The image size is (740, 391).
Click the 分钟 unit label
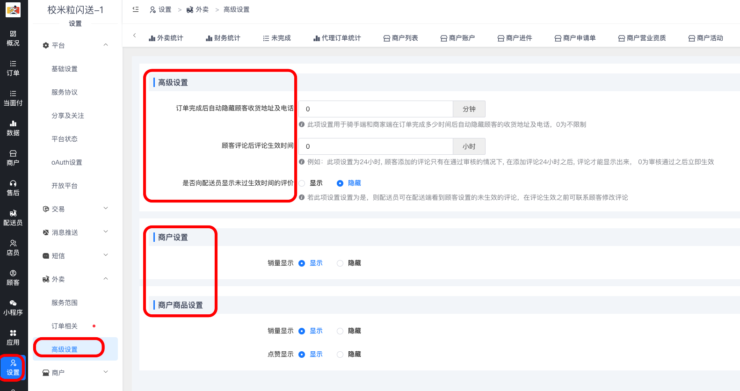point(469,109)
